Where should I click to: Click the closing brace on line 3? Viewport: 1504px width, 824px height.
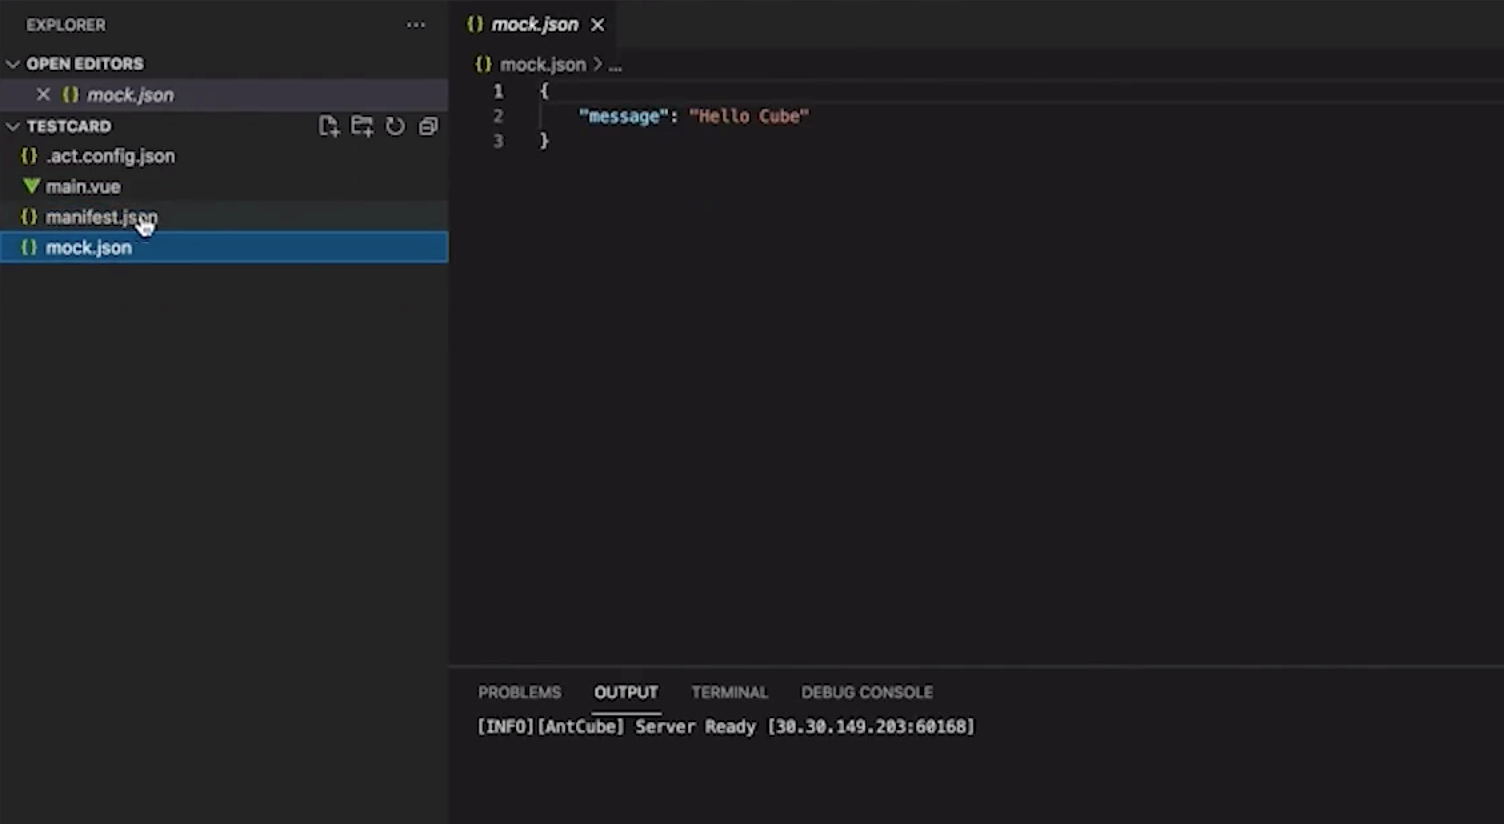[x=544, y=141]
